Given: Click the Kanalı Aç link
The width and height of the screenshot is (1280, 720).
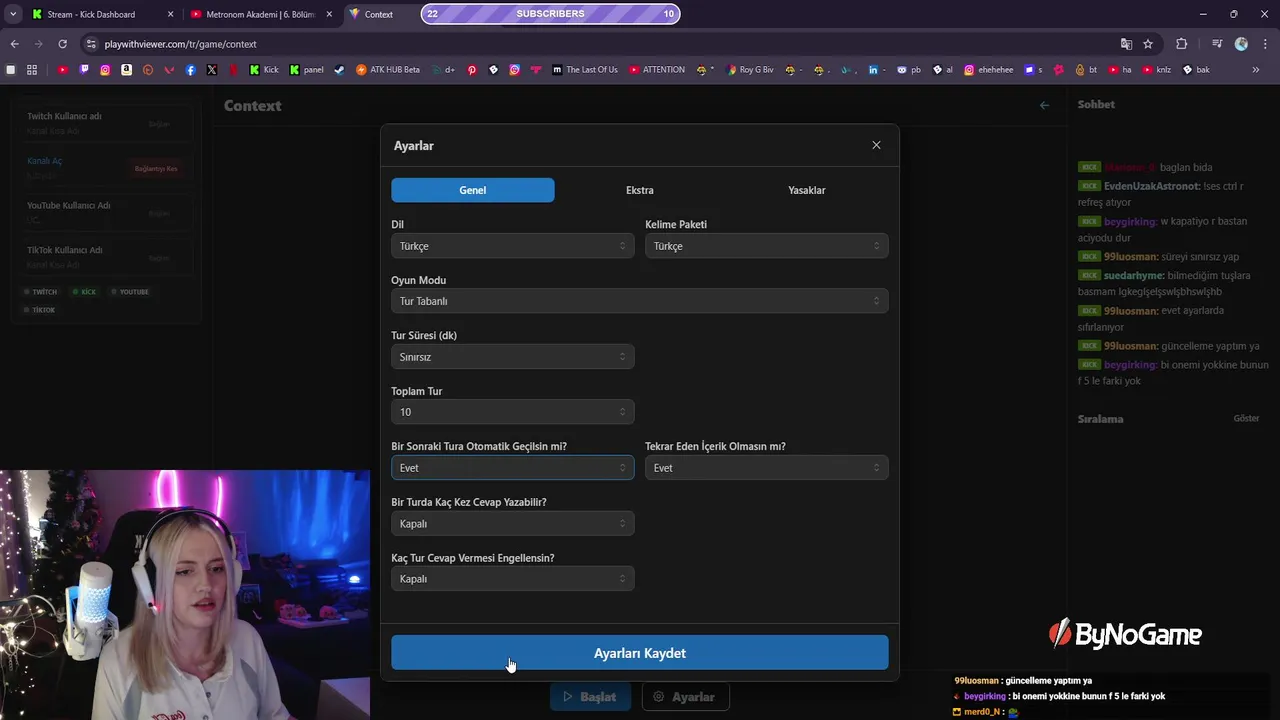Looking at the screenshot, I should pyautogui.click(x=45, y=161).
